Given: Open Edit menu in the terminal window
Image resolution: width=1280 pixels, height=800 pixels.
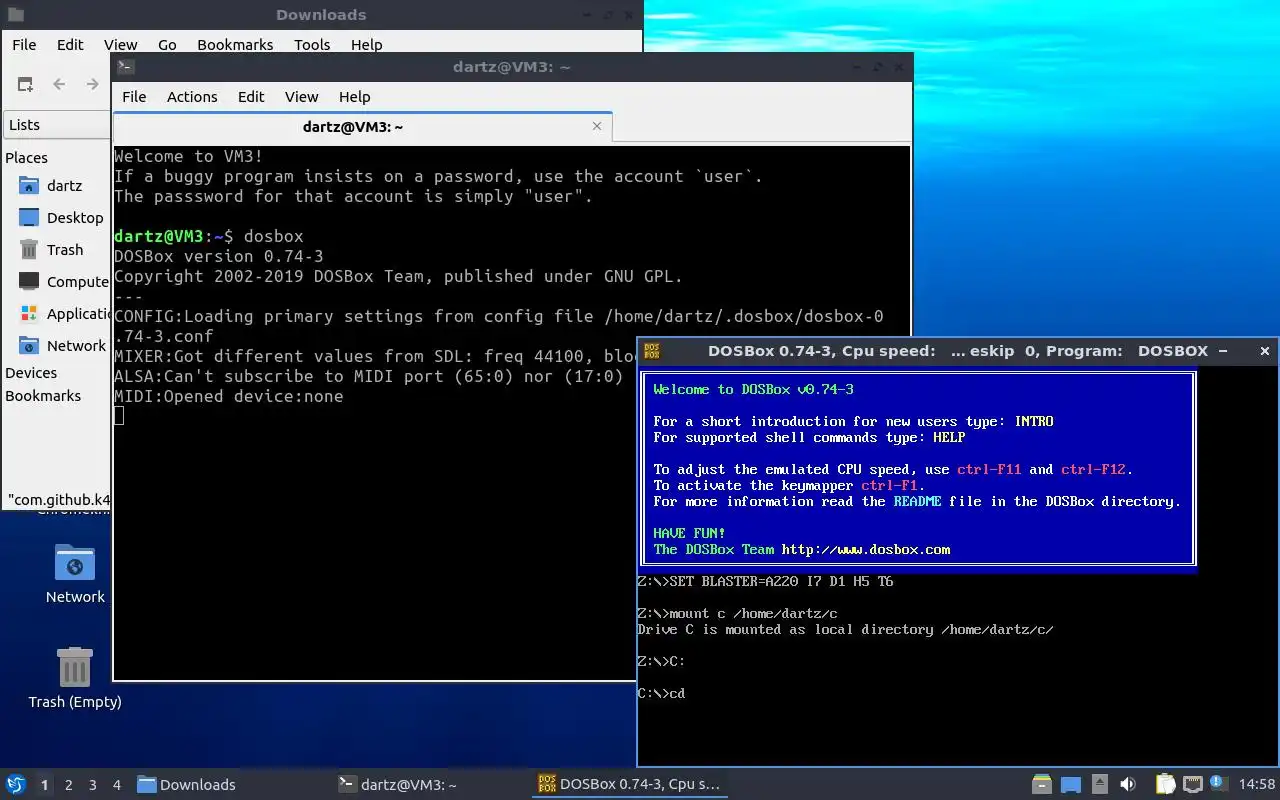Looking at the screenshot, I should [x=251, y=96].
